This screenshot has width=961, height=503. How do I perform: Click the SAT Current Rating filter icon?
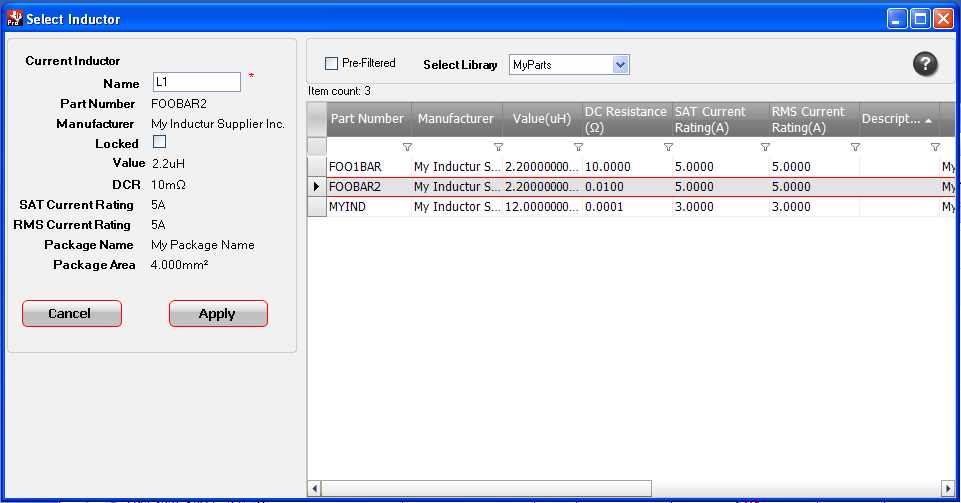click(765, 147)
